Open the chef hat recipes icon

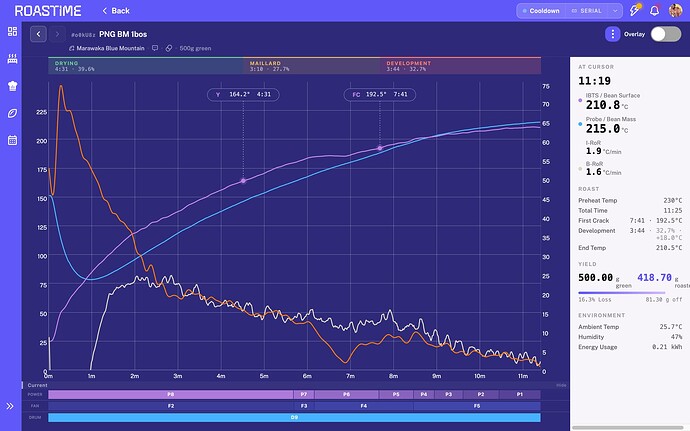pos(12,86)
